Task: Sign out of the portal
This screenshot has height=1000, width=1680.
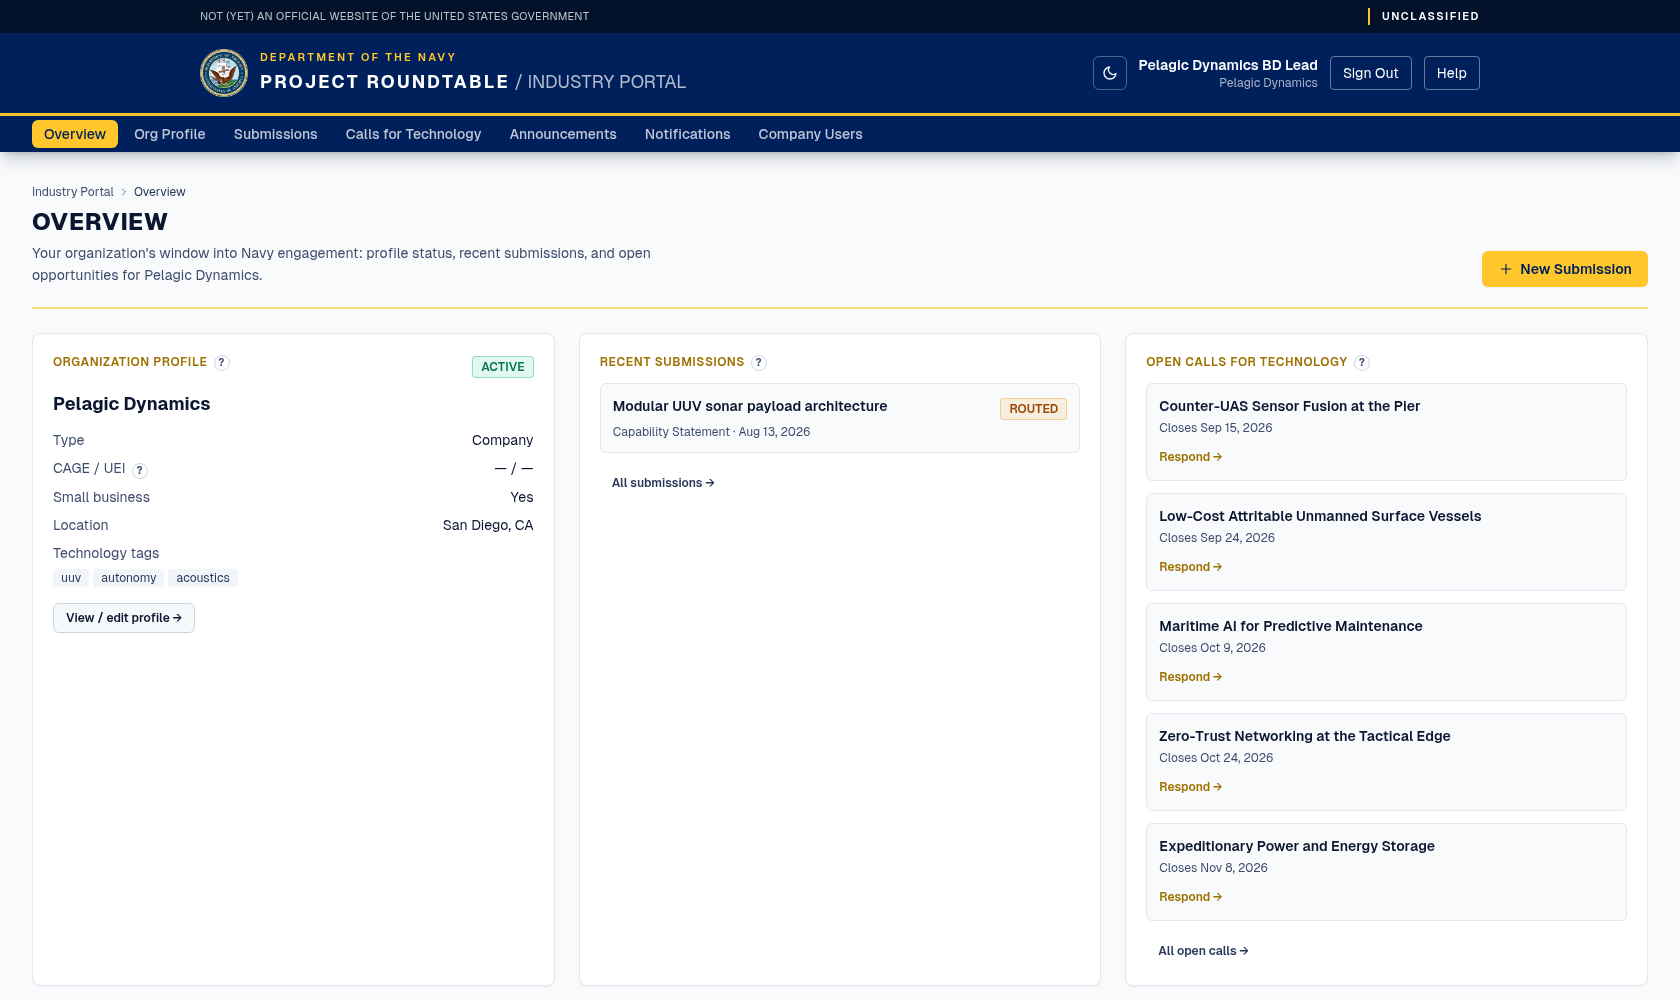Action: [1371, 73]
